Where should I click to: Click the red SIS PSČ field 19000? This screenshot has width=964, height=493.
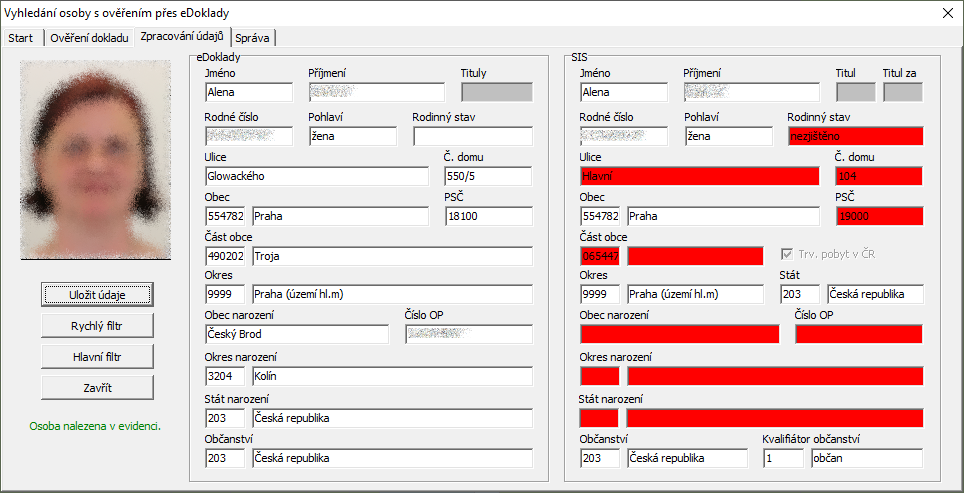point(879,216)
